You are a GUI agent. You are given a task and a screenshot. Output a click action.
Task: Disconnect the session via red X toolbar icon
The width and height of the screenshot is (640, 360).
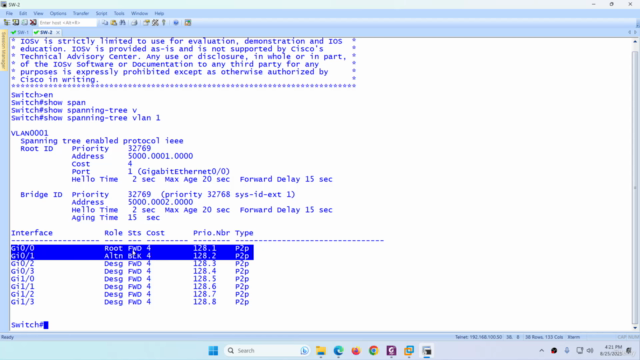(x=33, y=22)
